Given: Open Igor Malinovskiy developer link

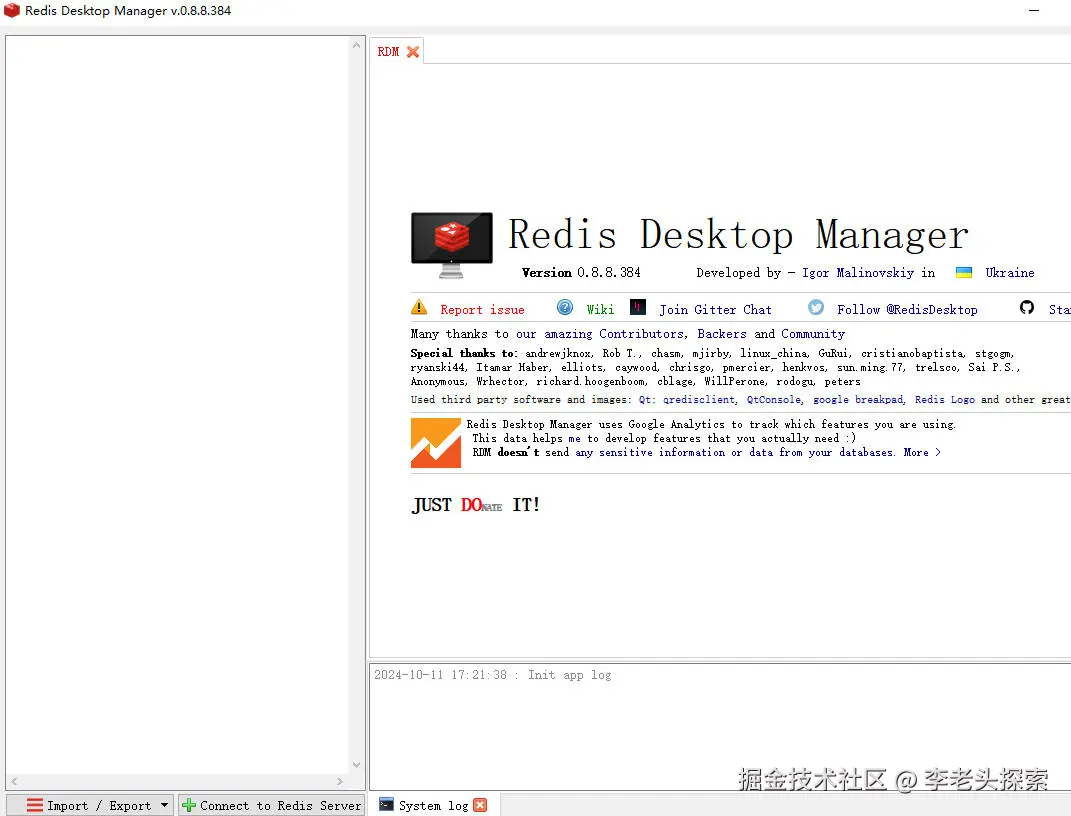Looking at the screenshot, I should [858, 272].
